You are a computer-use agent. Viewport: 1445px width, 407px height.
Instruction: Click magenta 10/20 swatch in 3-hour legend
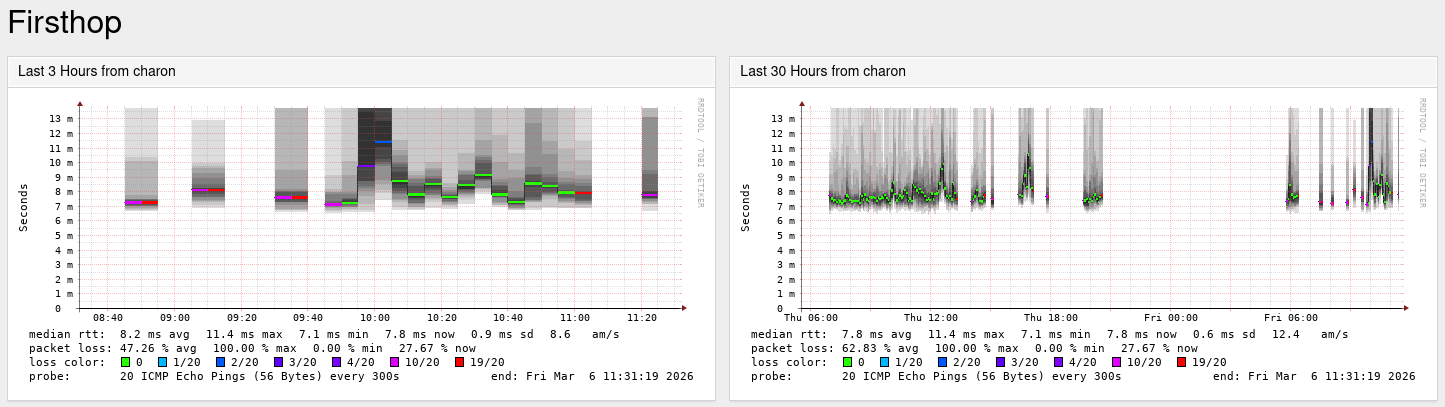(x=395, y=362)
